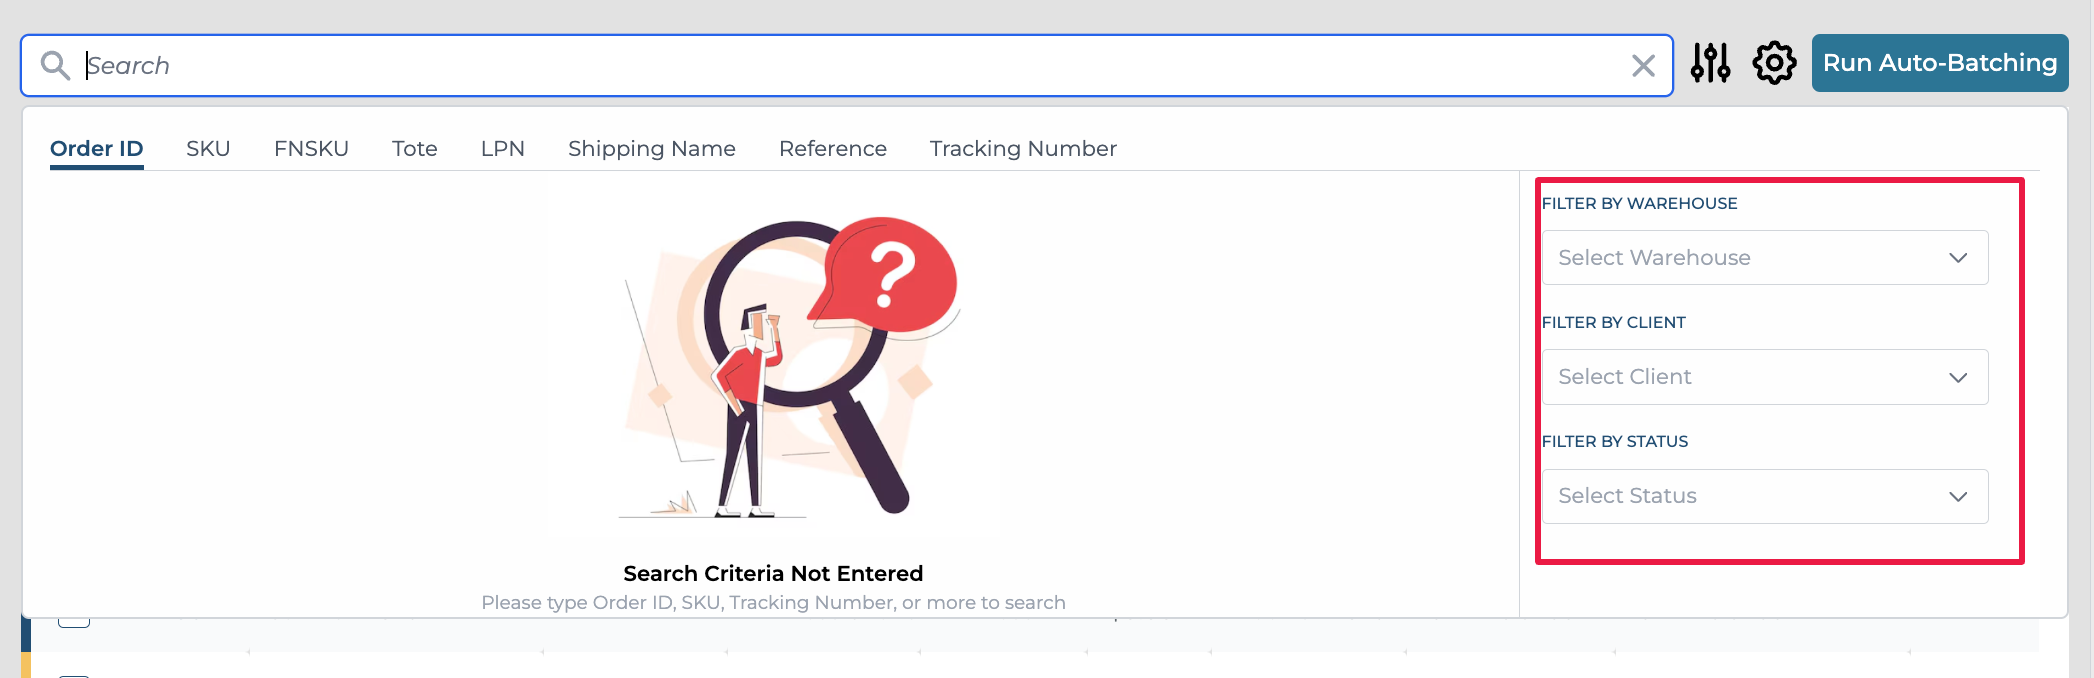Expand the Select Status dropdown
This screenshot has width=2094, height=678.
1764,496
